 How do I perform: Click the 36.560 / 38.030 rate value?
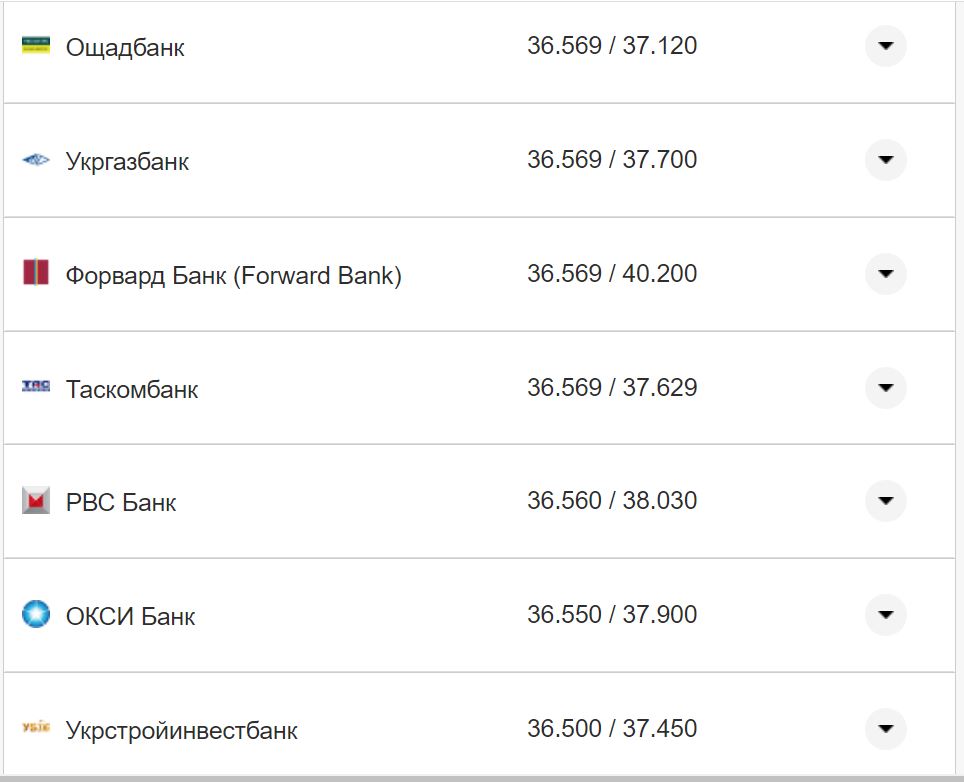click(x=613, y=501)
